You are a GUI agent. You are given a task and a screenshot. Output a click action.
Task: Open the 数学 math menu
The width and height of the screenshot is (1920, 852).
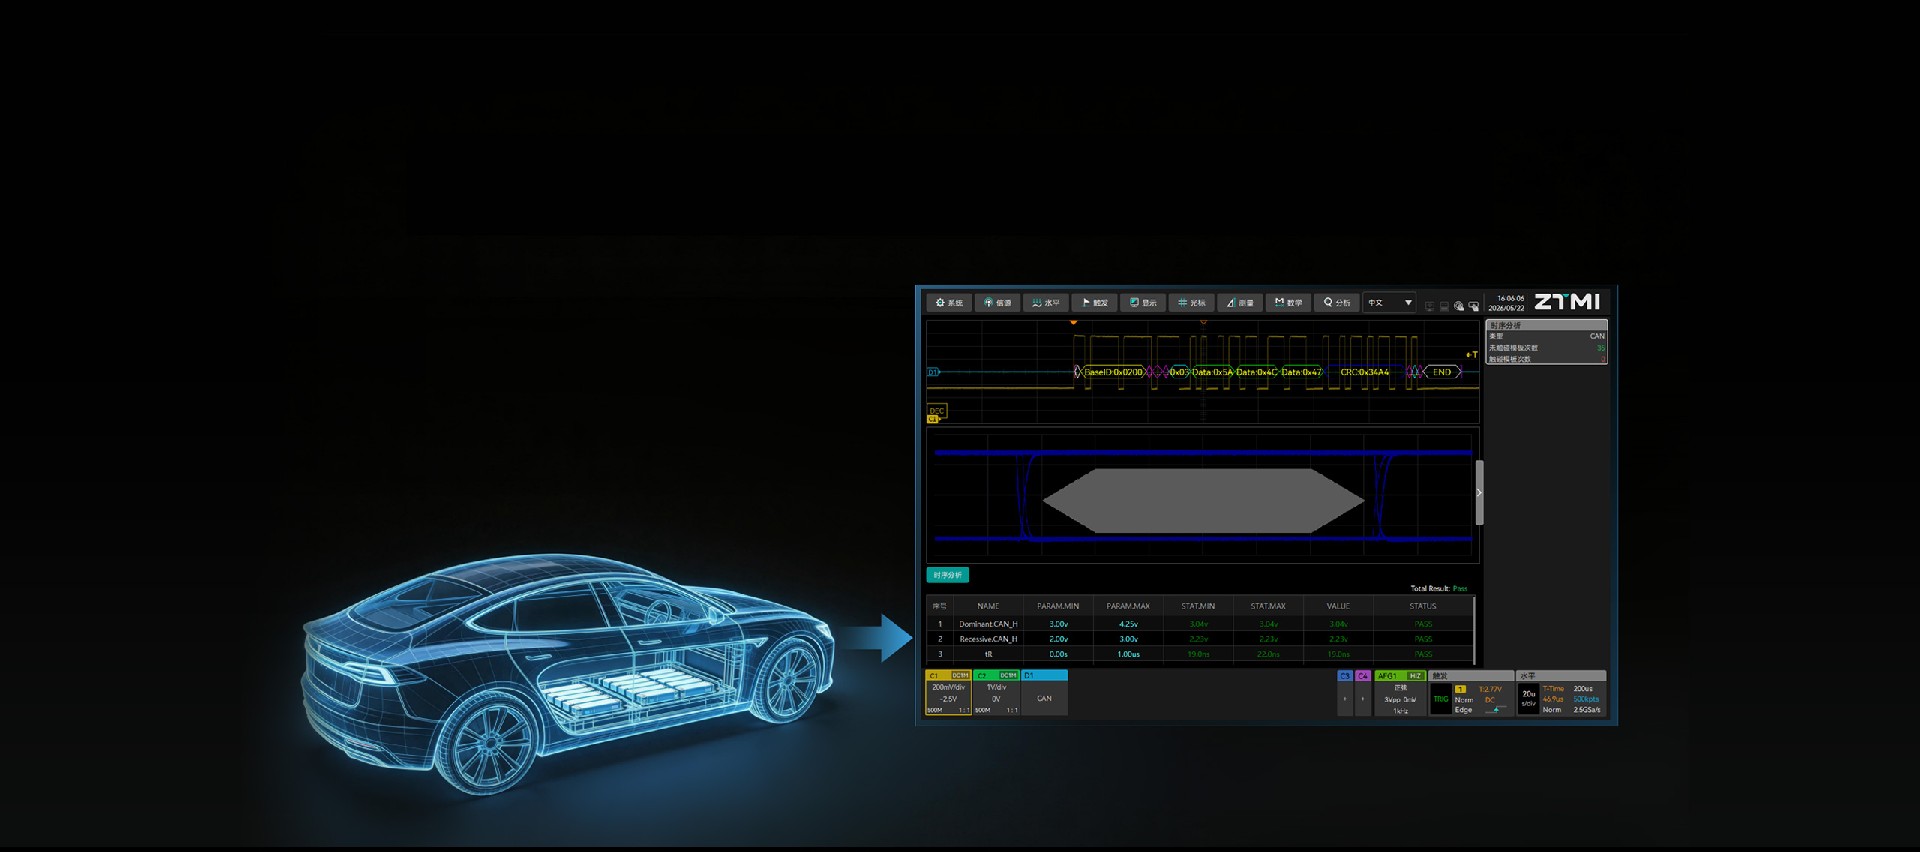[x=1288, y=302]
